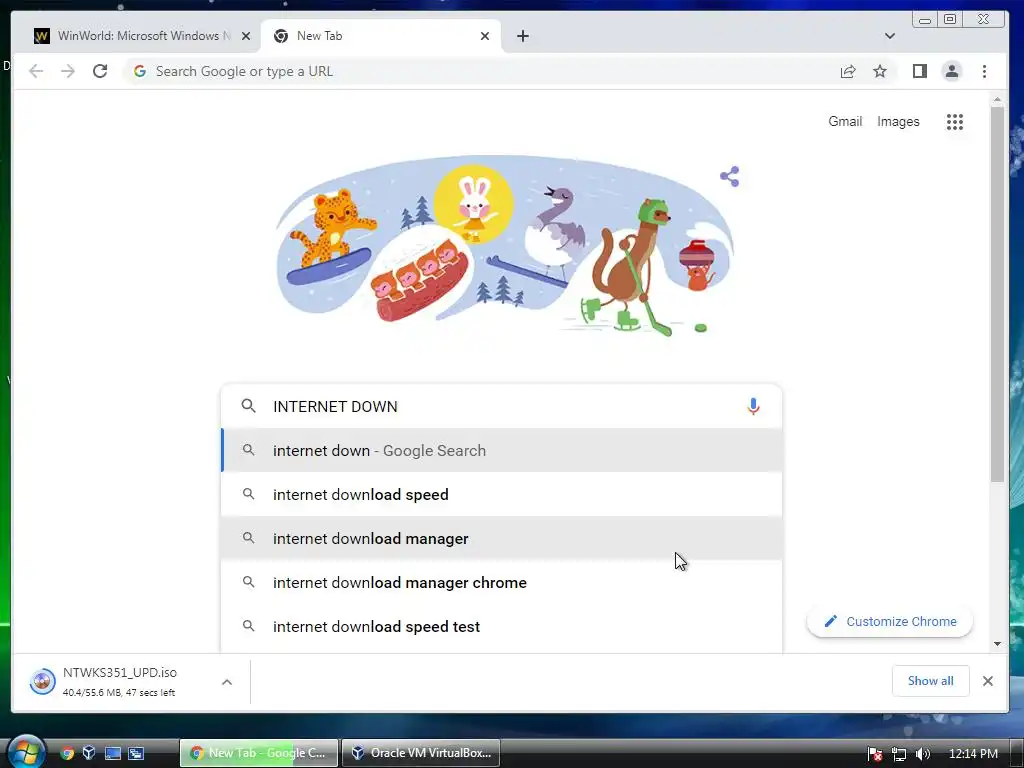Open the Google apps grid
The image size is (1024, 768).
click(955, 121)
